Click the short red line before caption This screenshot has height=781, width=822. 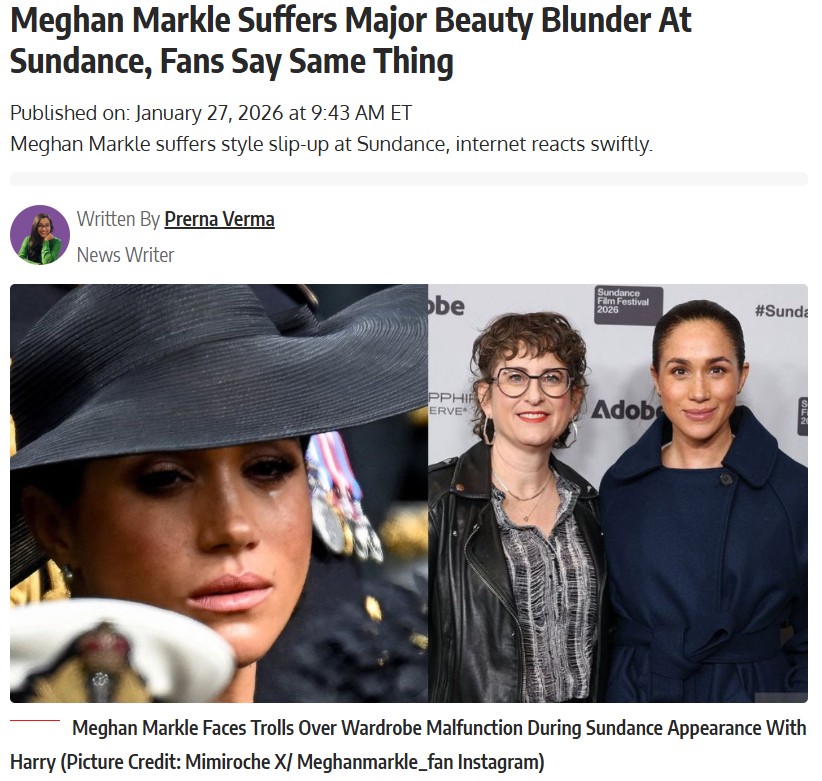point(35,721)
